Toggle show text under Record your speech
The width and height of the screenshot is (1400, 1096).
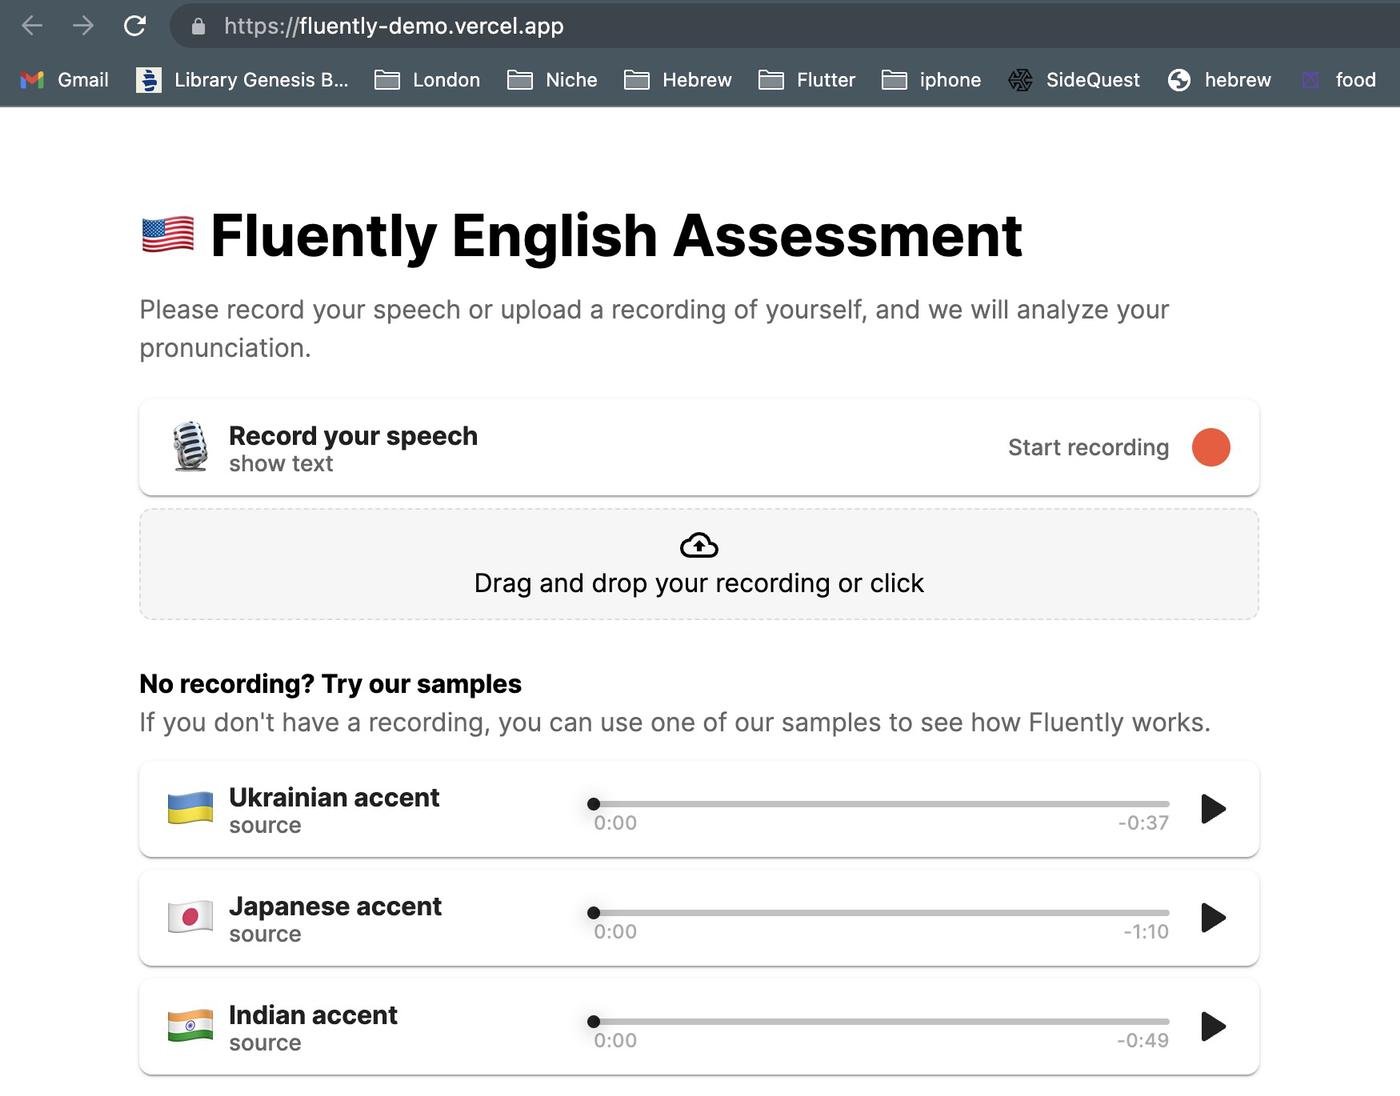[x=281, y=464]
